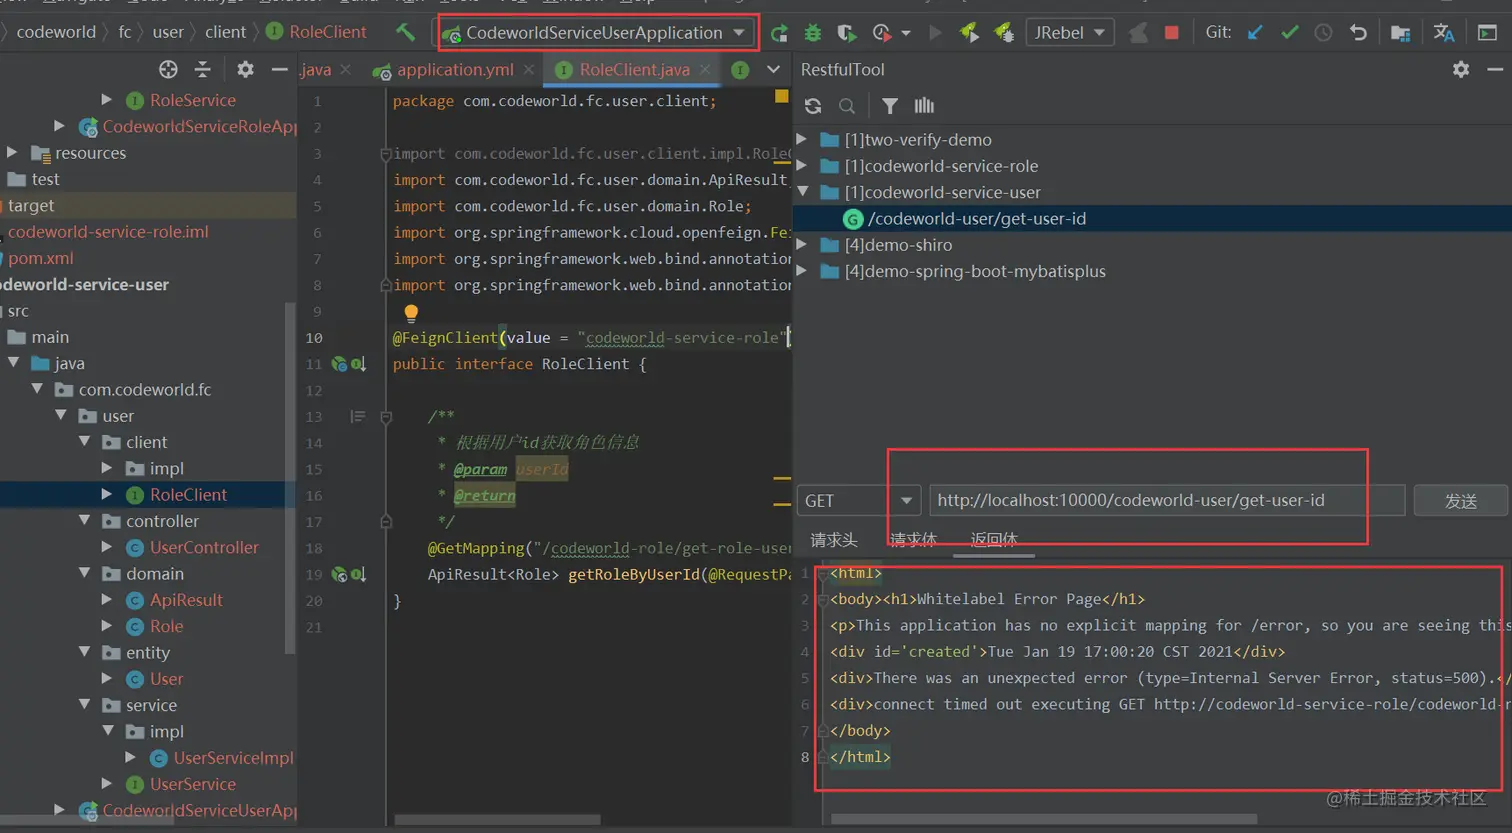The image size is (1512, 833).
Task: Click the Build project hammer icon
Action: pos(405,32)
